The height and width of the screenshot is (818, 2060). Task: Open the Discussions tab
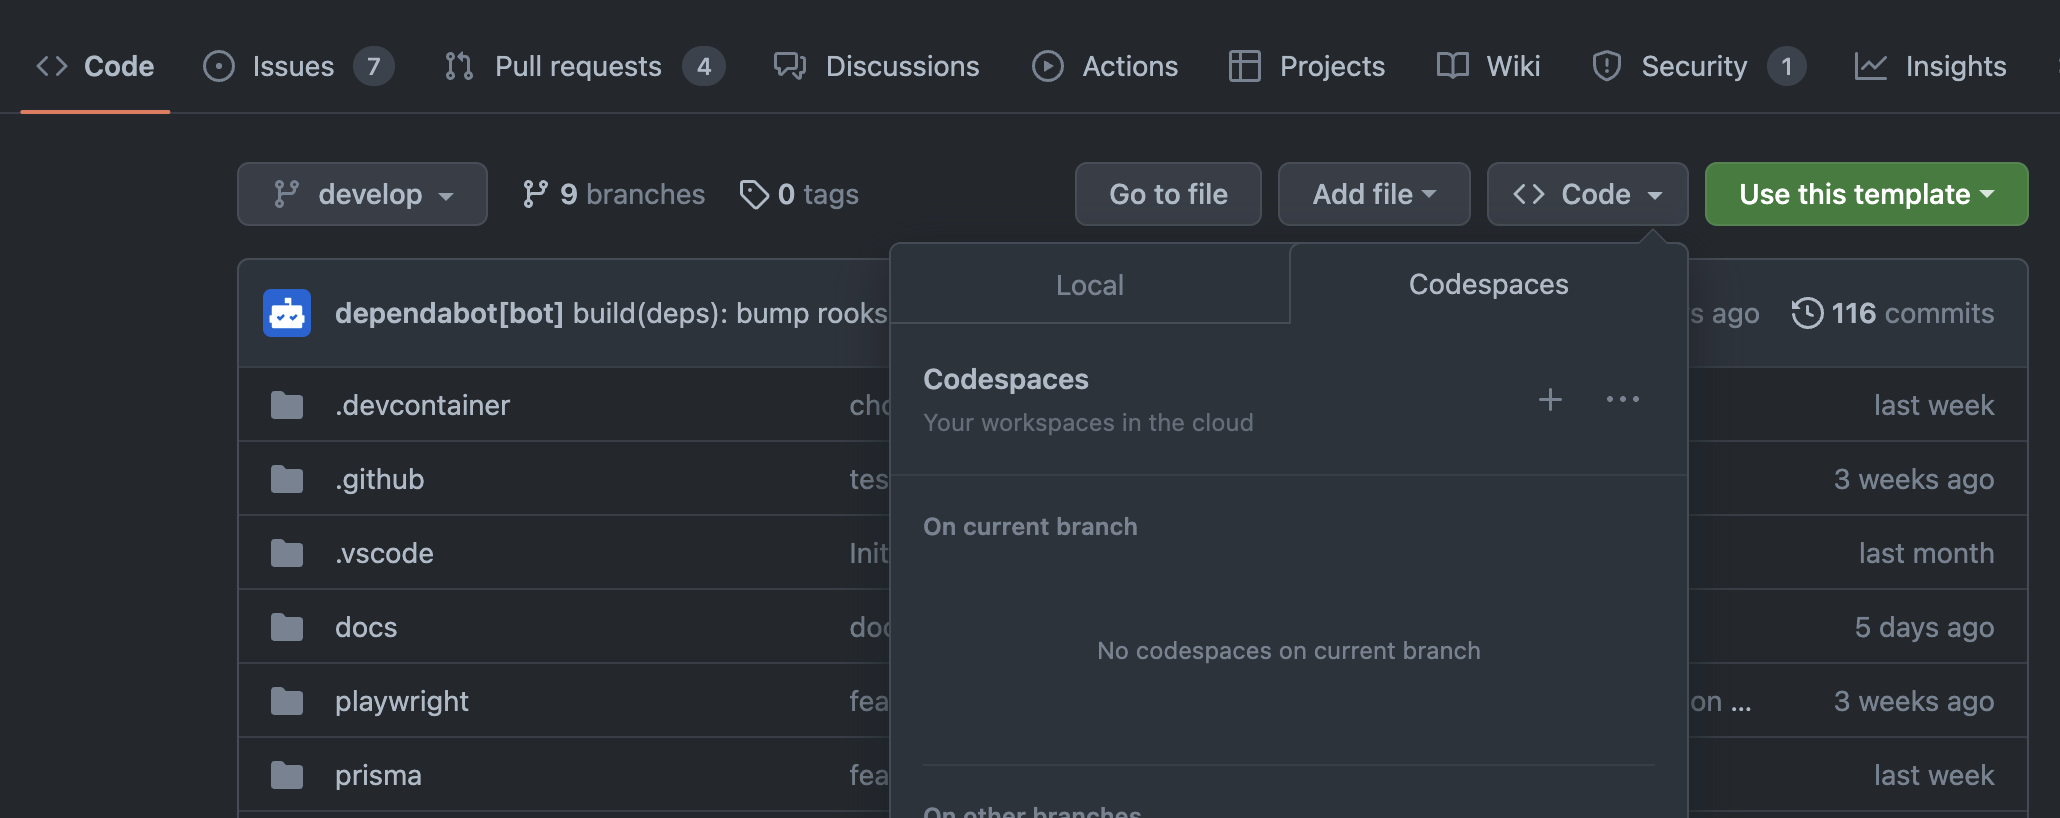tap(876, 66)
